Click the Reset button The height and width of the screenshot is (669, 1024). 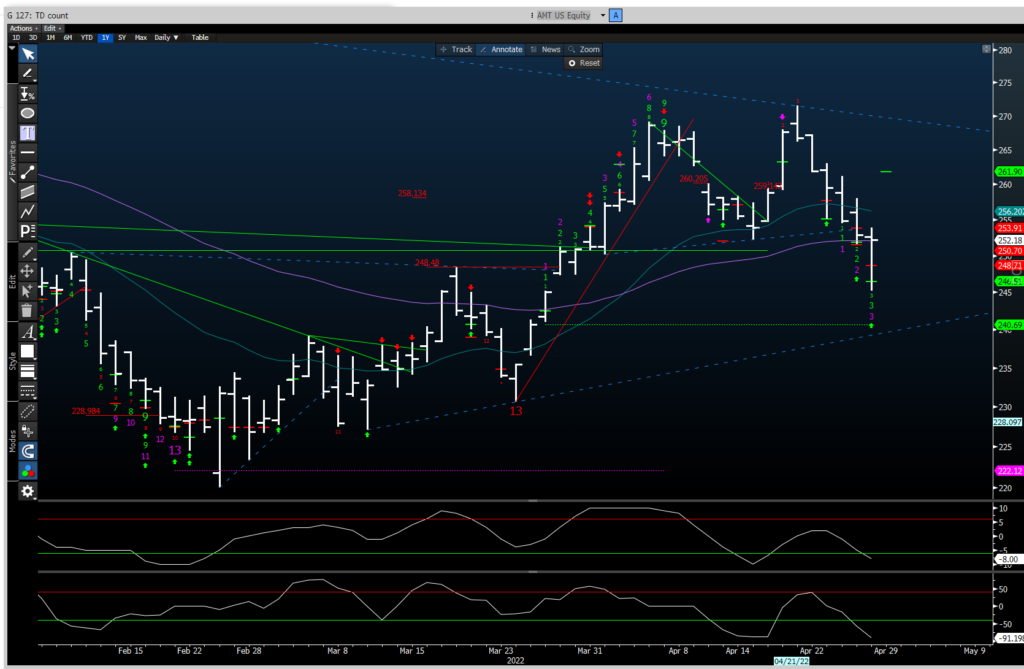click(x=584, y=63)
